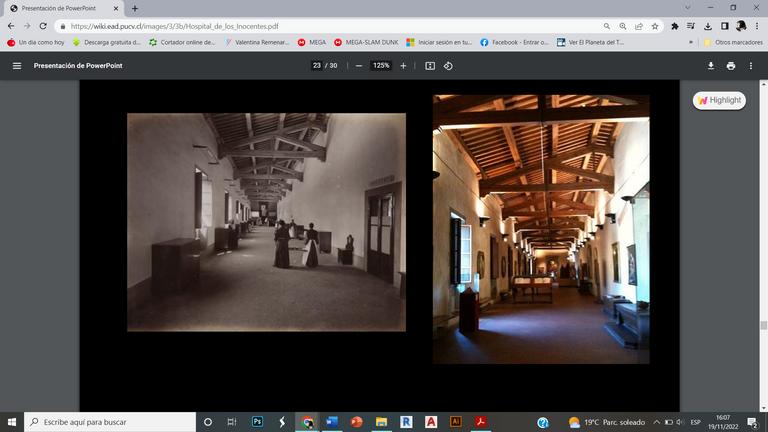The image size is (768, 432).
Task: Open bookmark Cortador online de...
Action: (182, 43)
